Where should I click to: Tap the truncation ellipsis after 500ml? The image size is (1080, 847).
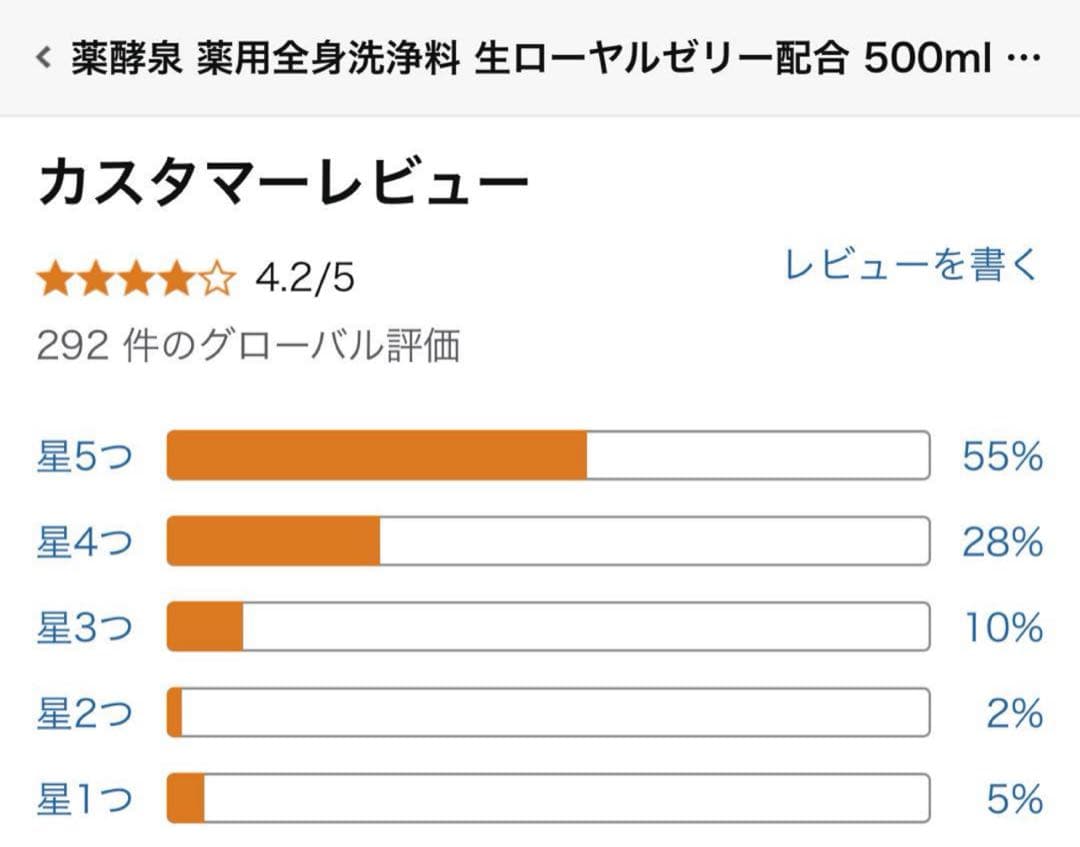(1021, 58)
